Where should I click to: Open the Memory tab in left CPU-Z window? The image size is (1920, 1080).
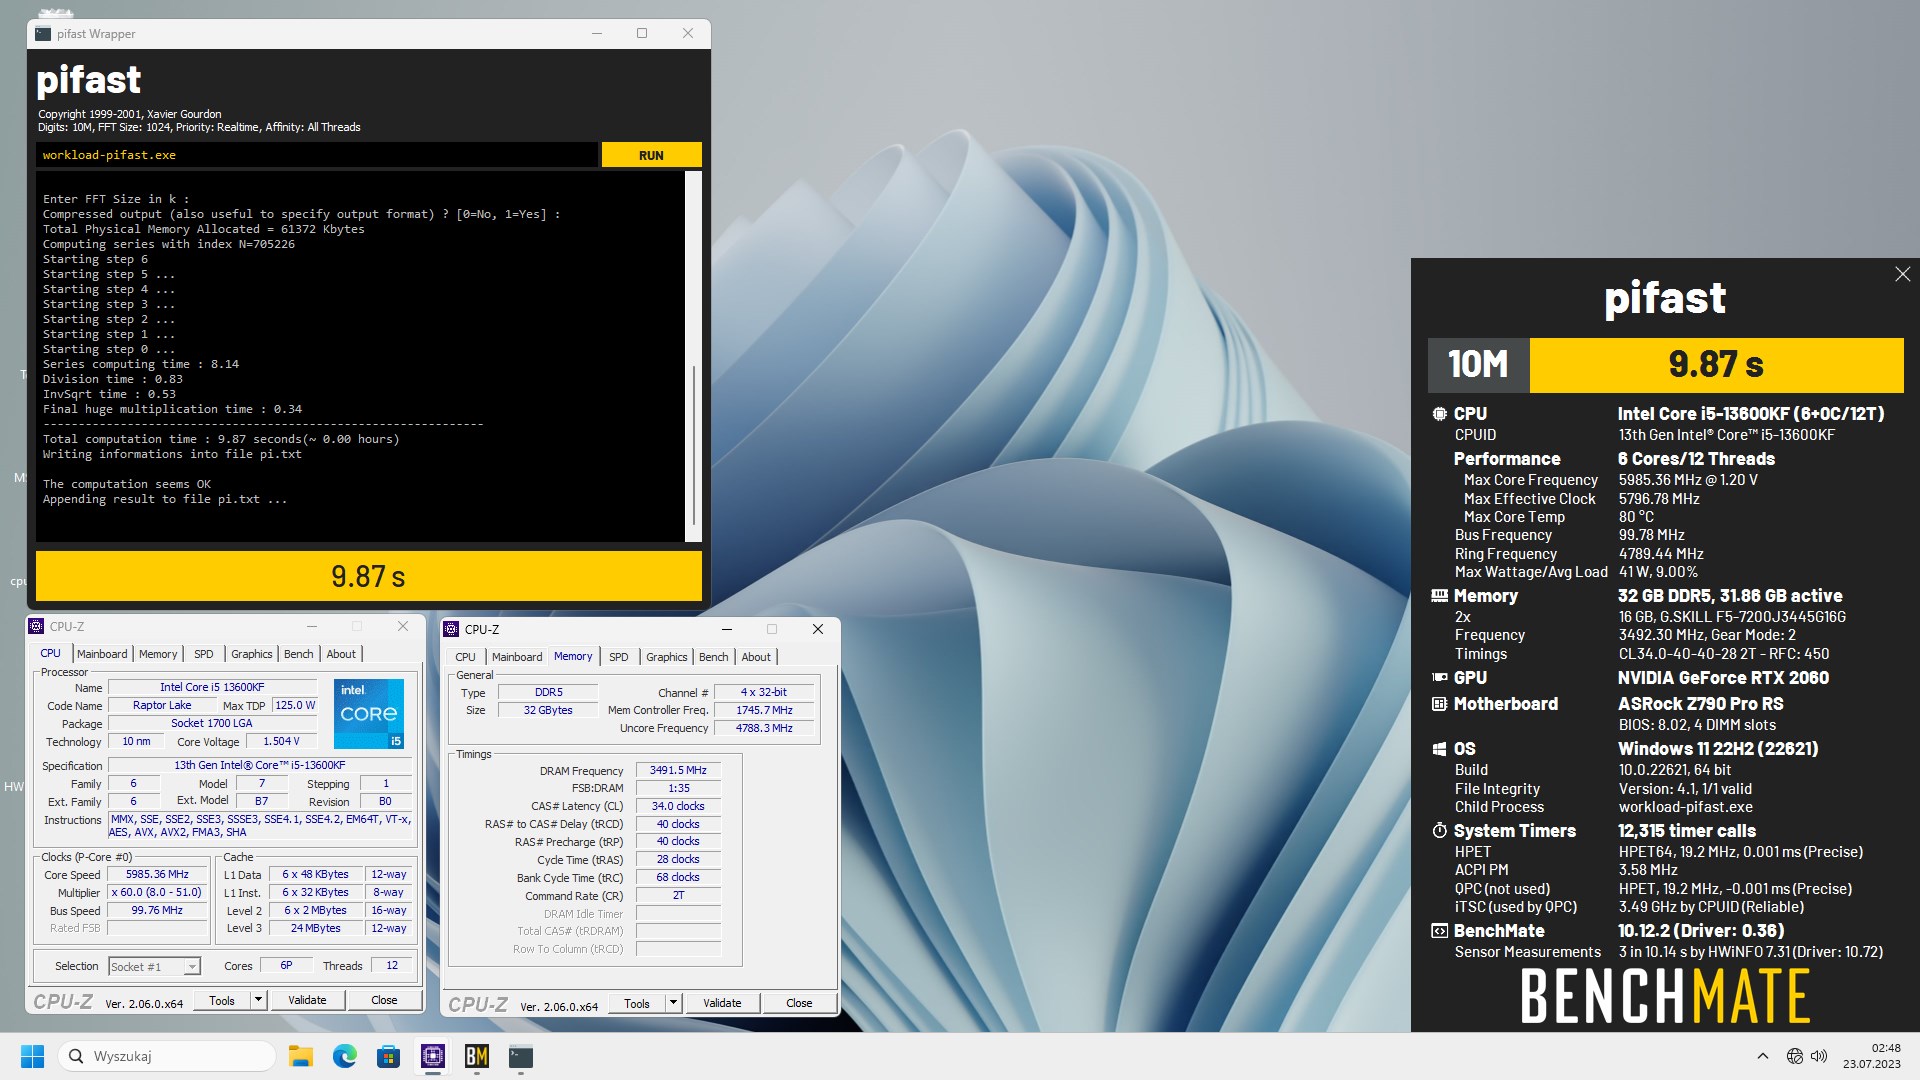tap(158, 654)
